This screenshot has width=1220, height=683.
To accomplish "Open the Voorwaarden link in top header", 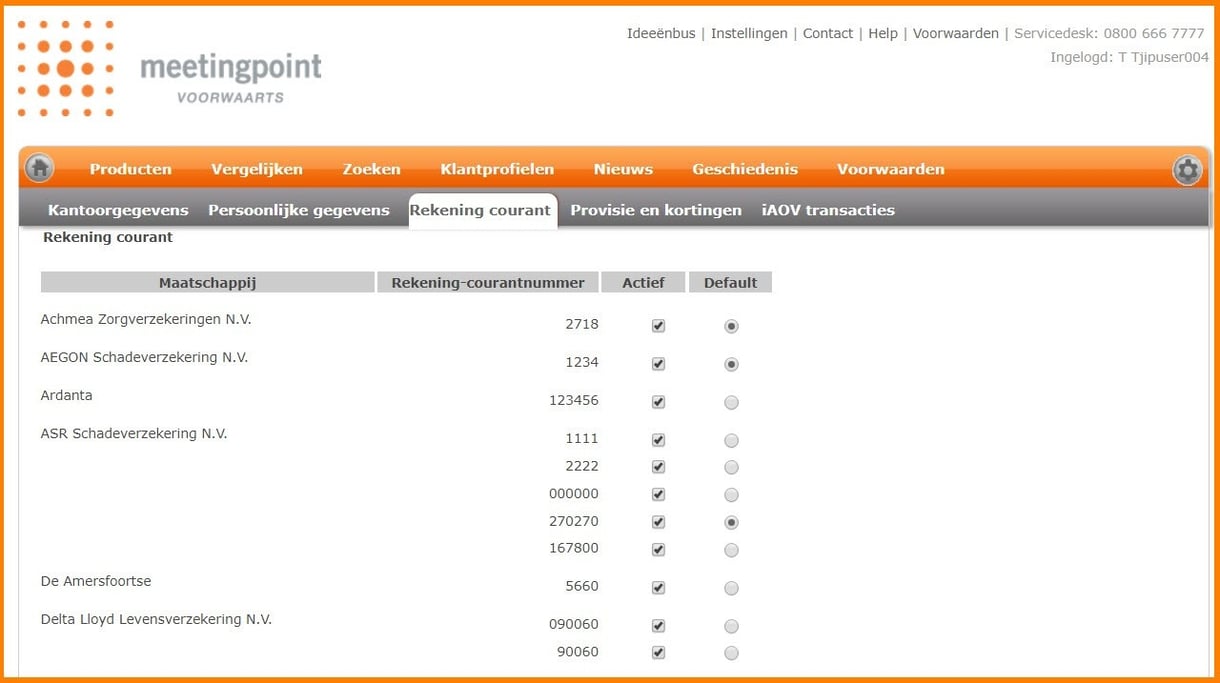I will [956, 33].
